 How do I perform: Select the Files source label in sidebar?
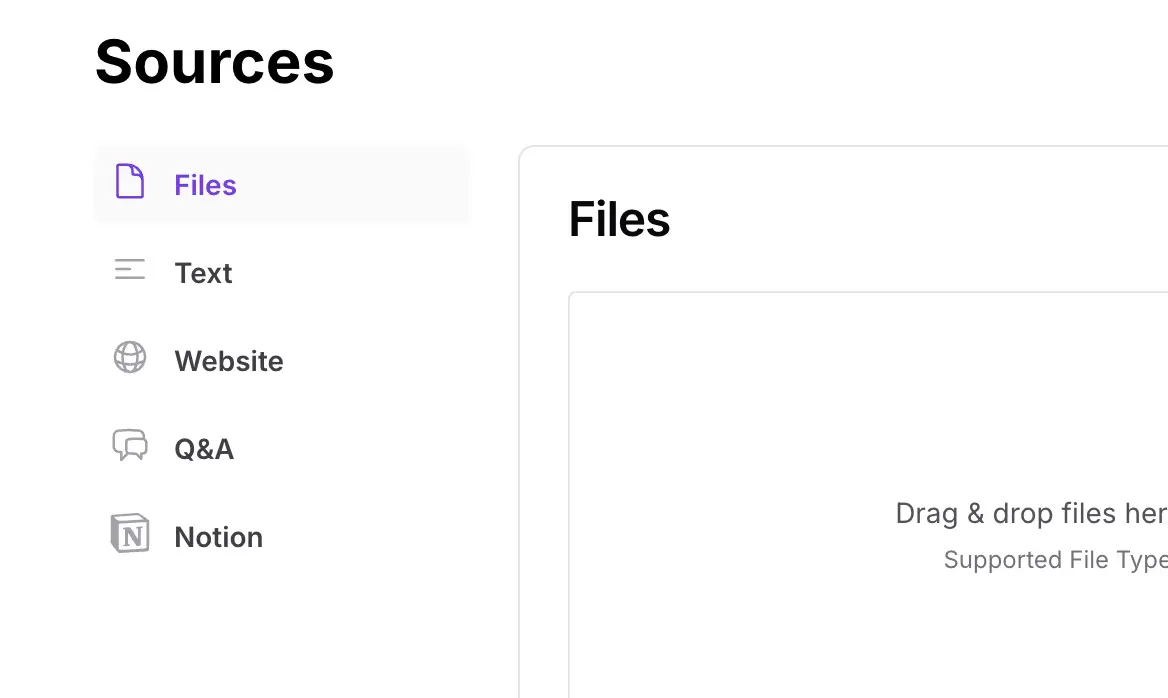(205, 185)
